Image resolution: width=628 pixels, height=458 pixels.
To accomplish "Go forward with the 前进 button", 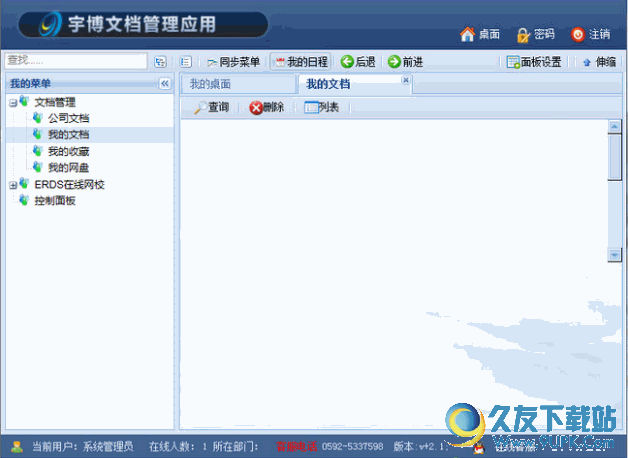I will tap(405, 62).
